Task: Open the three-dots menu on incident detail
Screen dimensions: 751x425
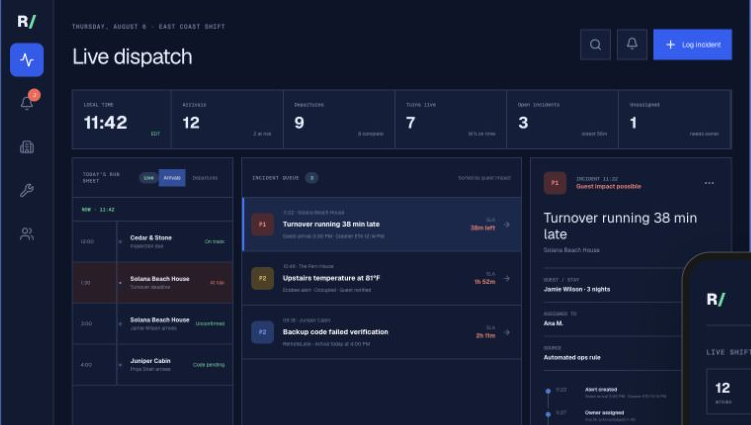Action: click(709, 183)
